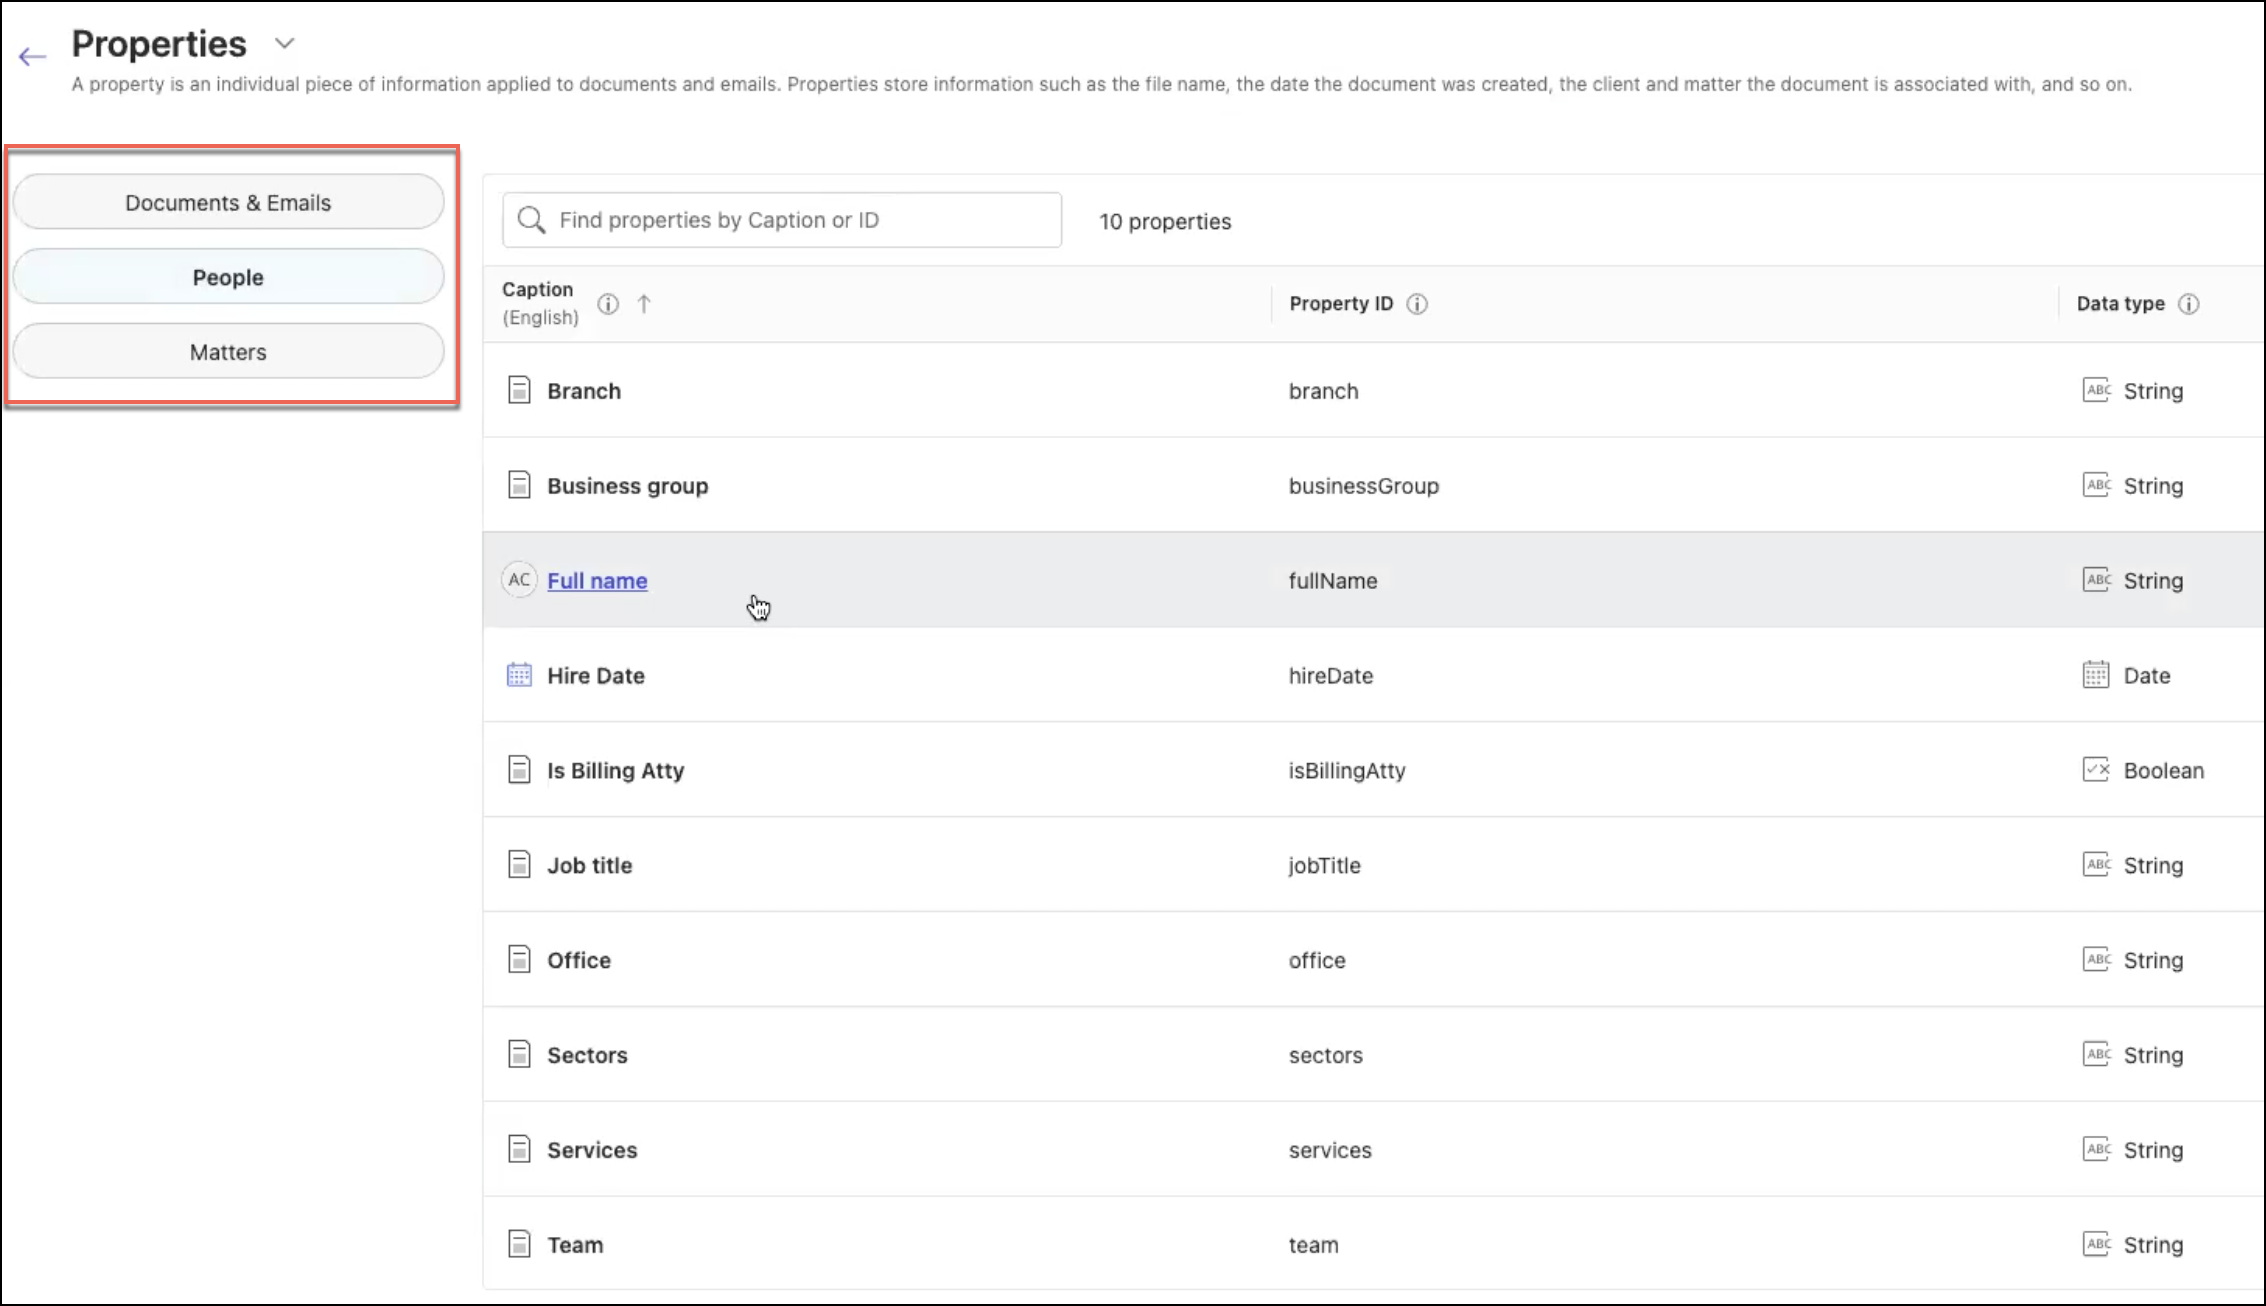Image resolution: width=2266 pixels, height=1306 pixels.
Task: Select the People tab
Action: click(x=228, y=277)
